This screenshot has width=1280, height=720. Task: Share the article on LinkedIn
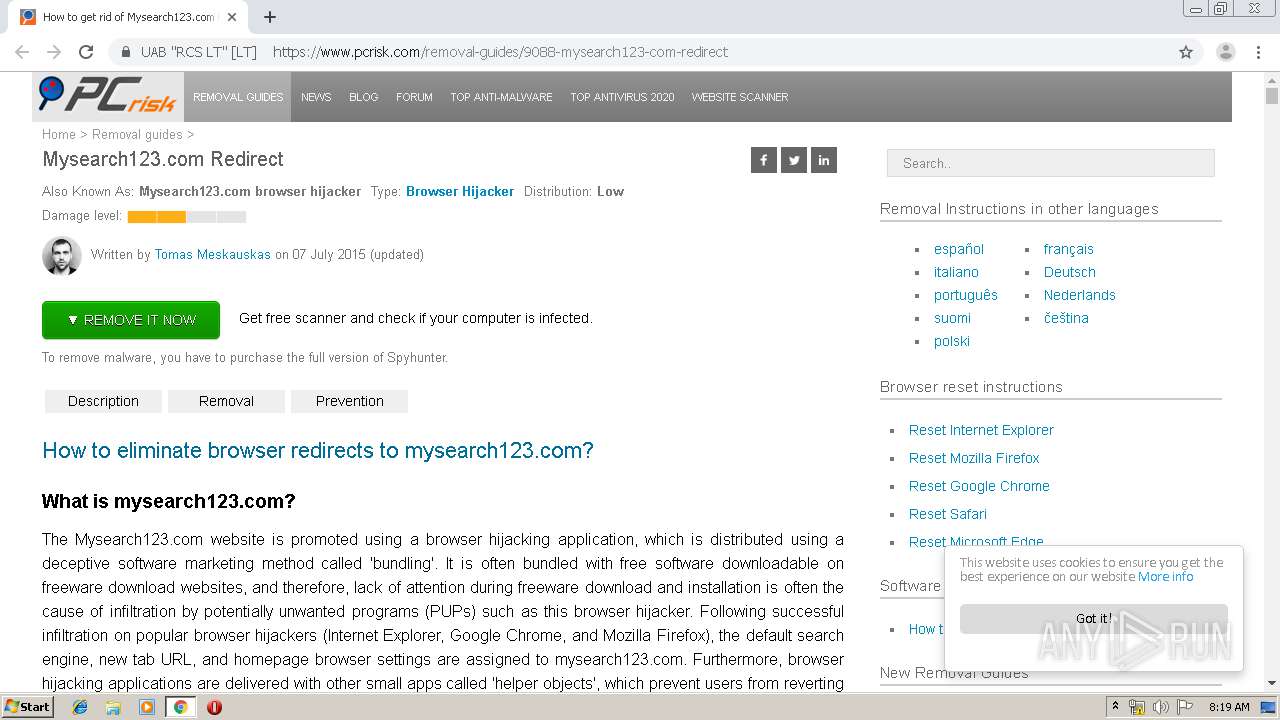[x=824, y=160]
